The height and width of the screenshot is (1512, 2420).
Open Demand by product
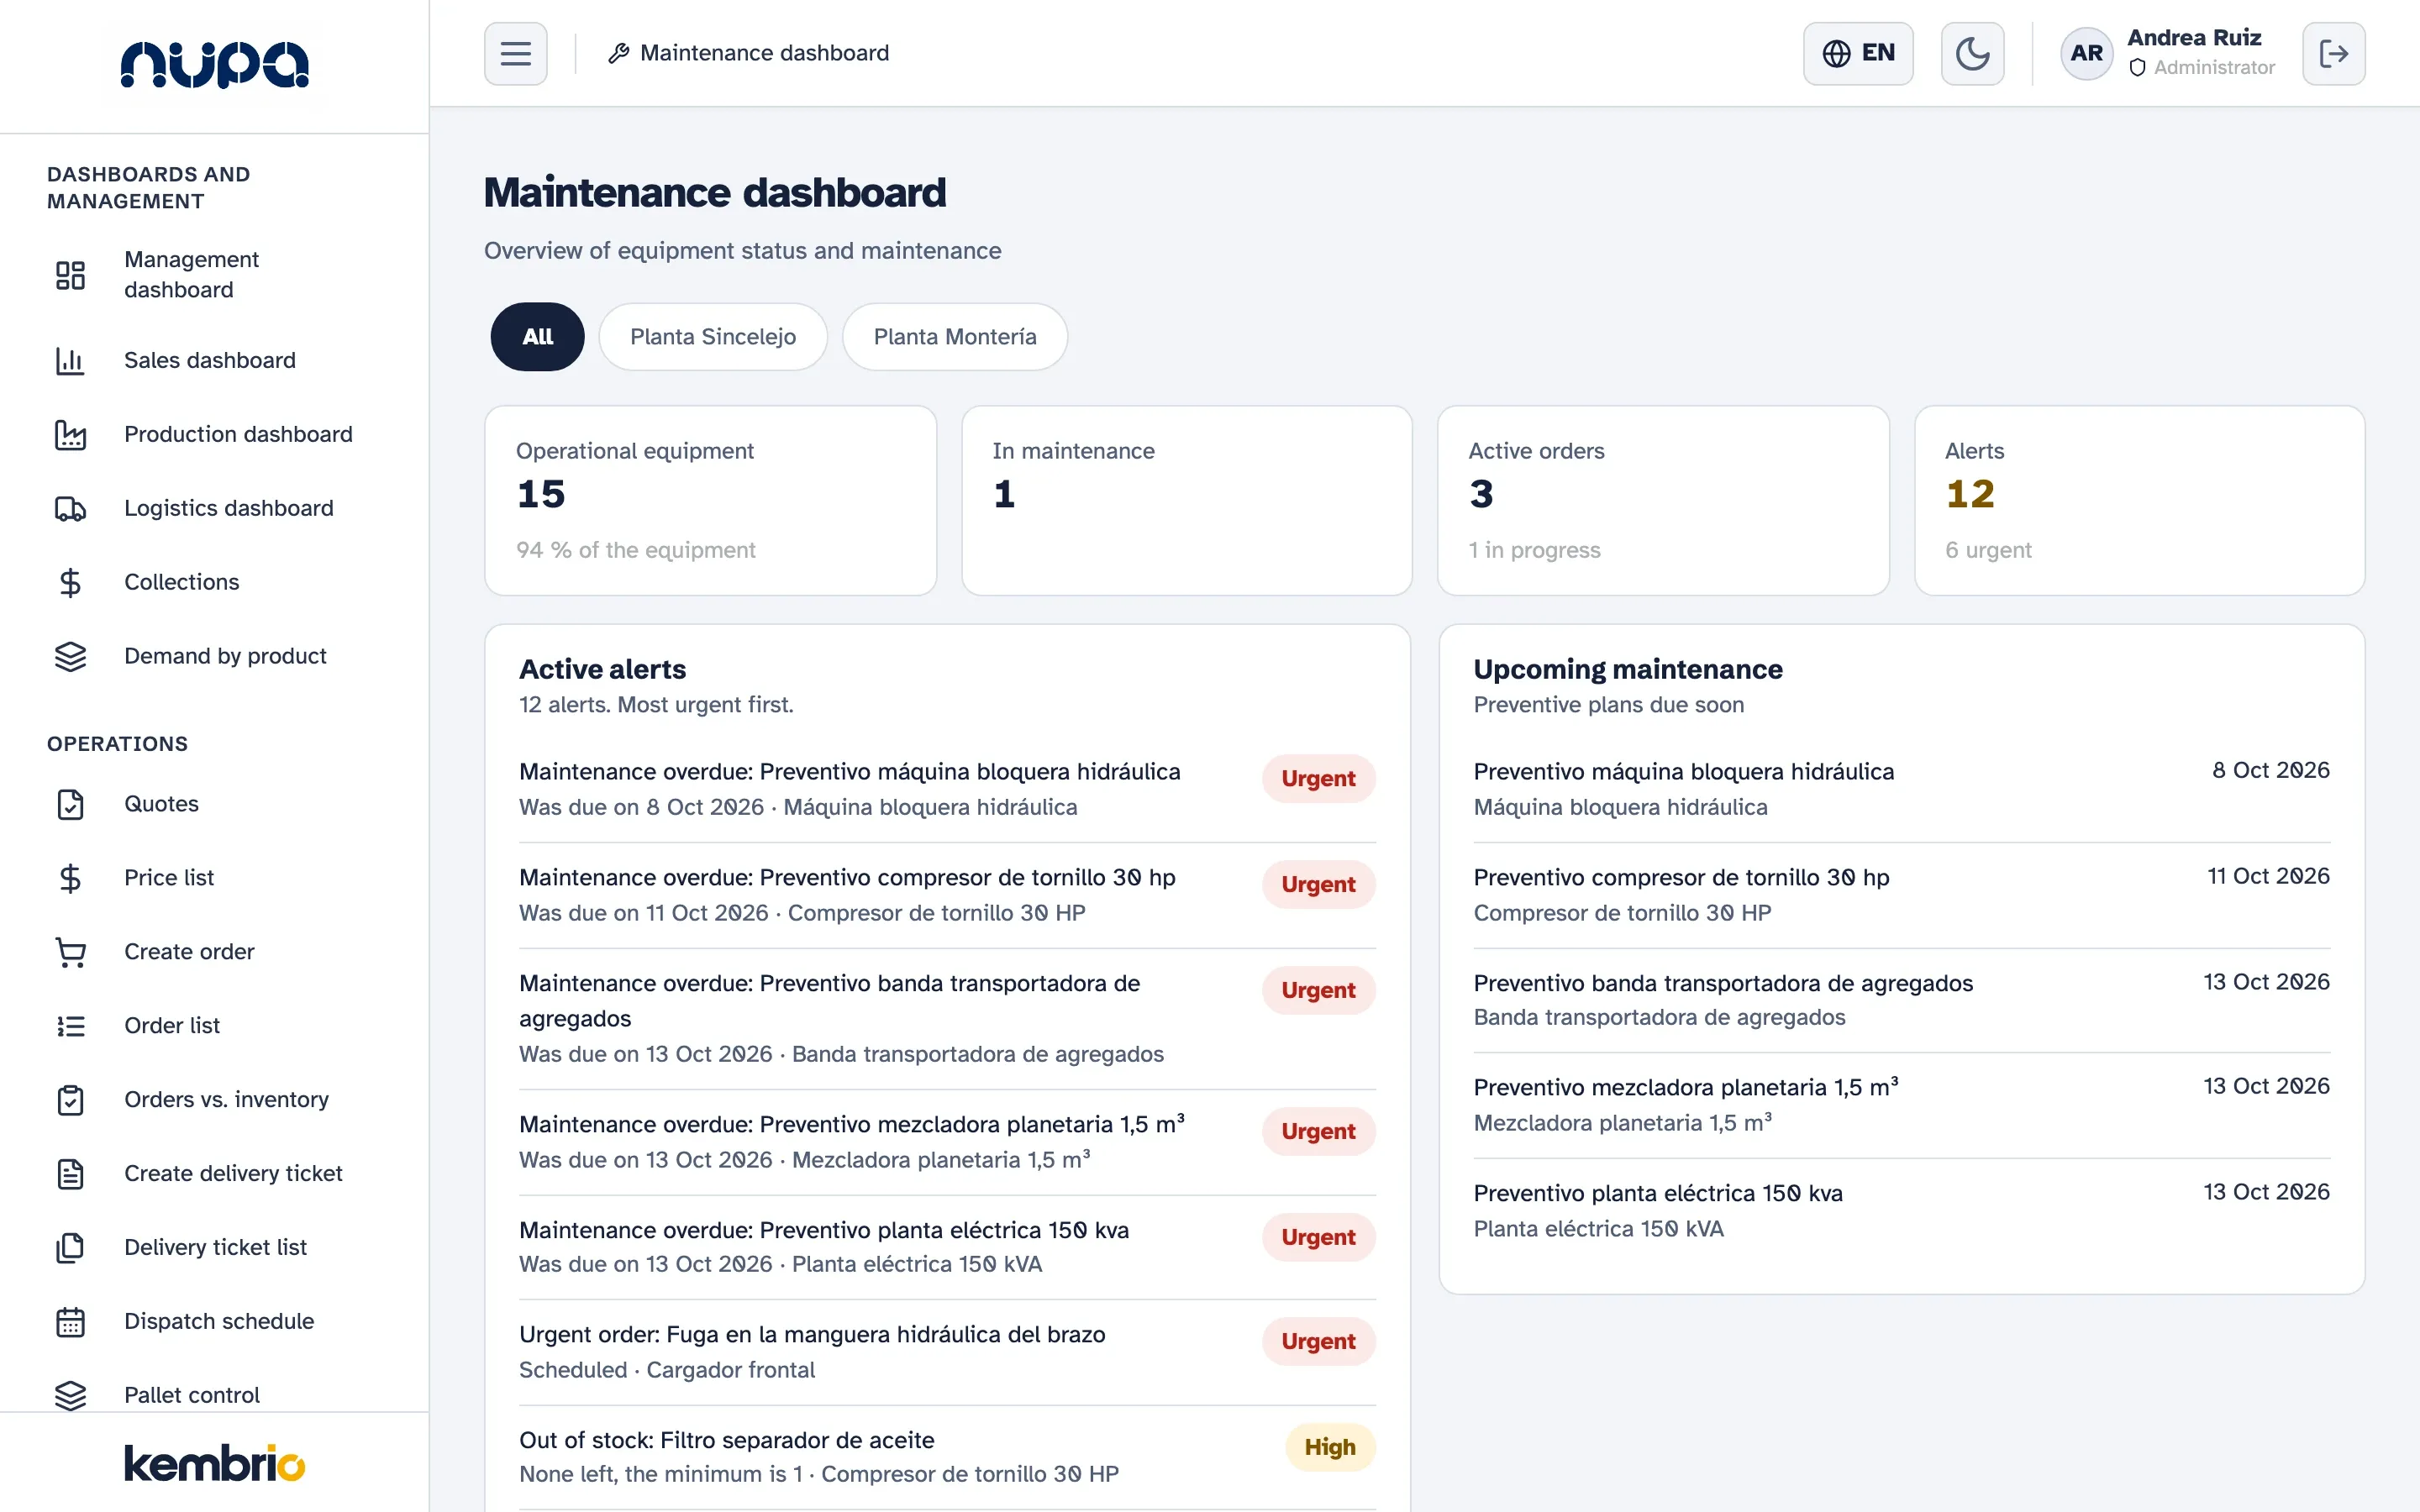225,656
